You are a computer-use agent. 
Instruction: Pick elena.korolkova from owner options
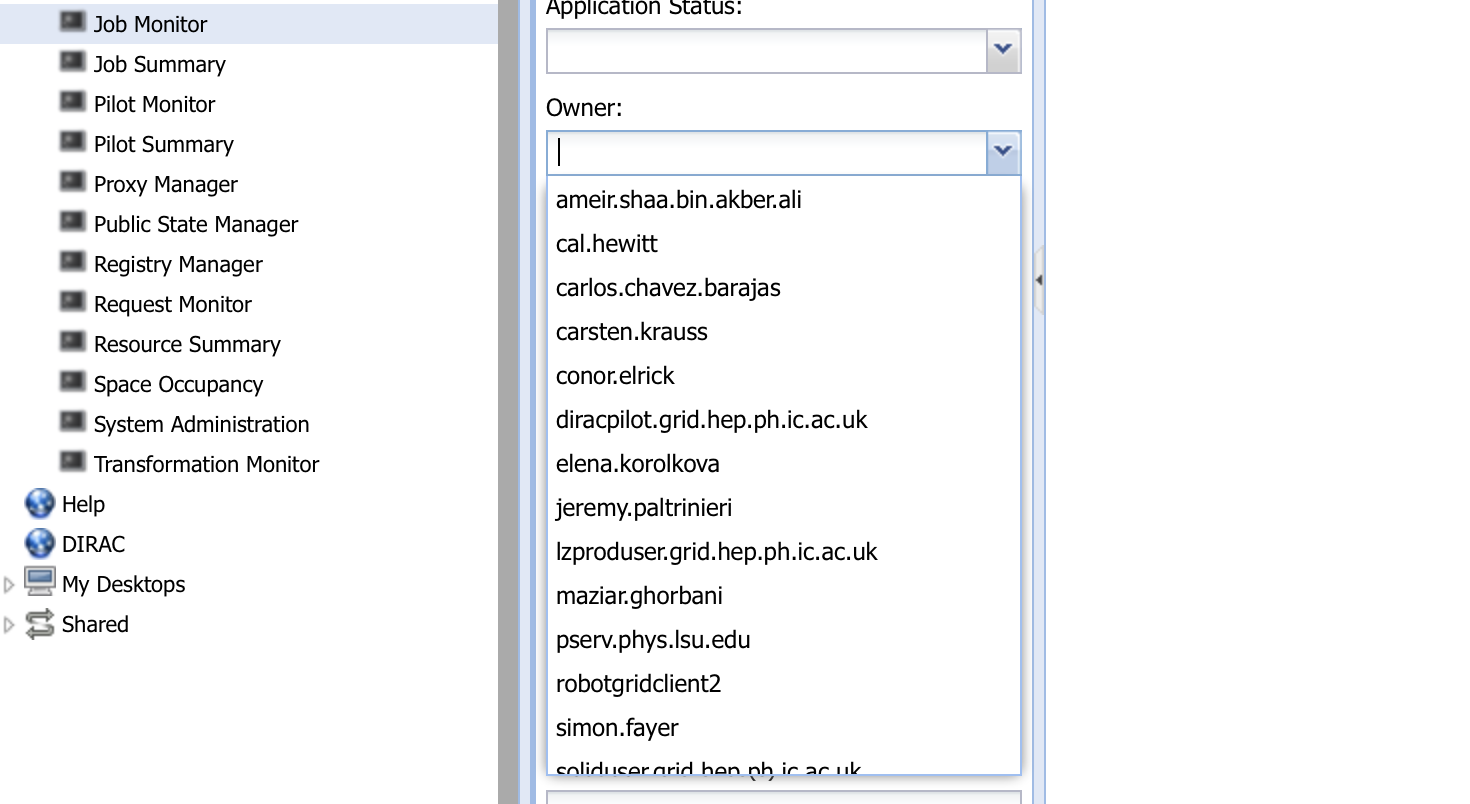637,464
